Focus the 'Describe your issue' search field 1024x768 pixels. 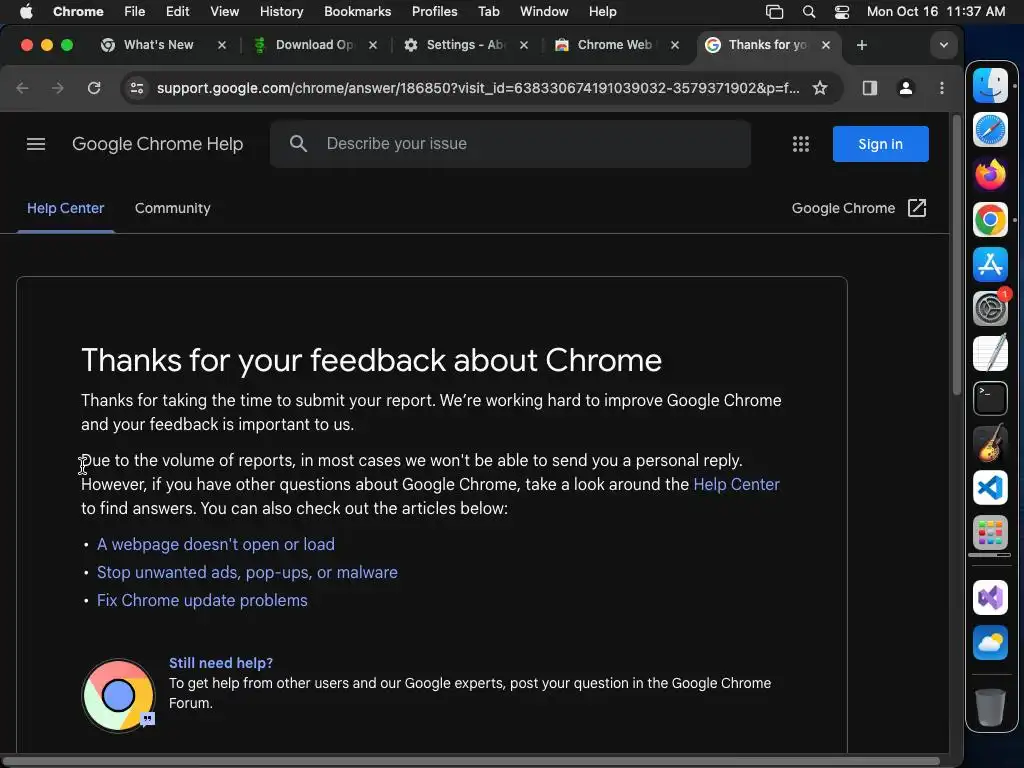point(510,144)
